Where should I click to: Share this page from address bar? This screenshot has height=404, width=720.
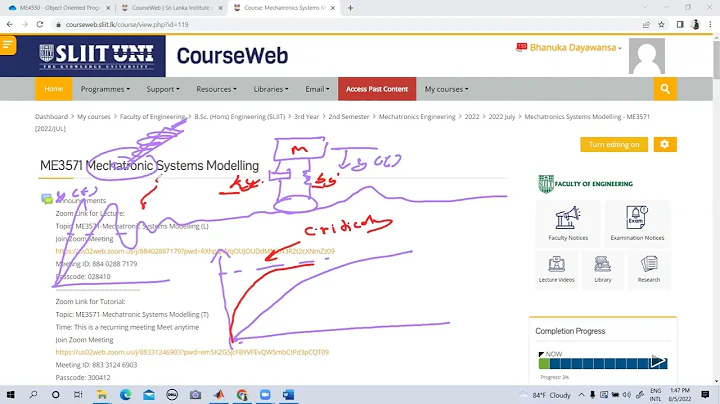(x=646, y=24)
